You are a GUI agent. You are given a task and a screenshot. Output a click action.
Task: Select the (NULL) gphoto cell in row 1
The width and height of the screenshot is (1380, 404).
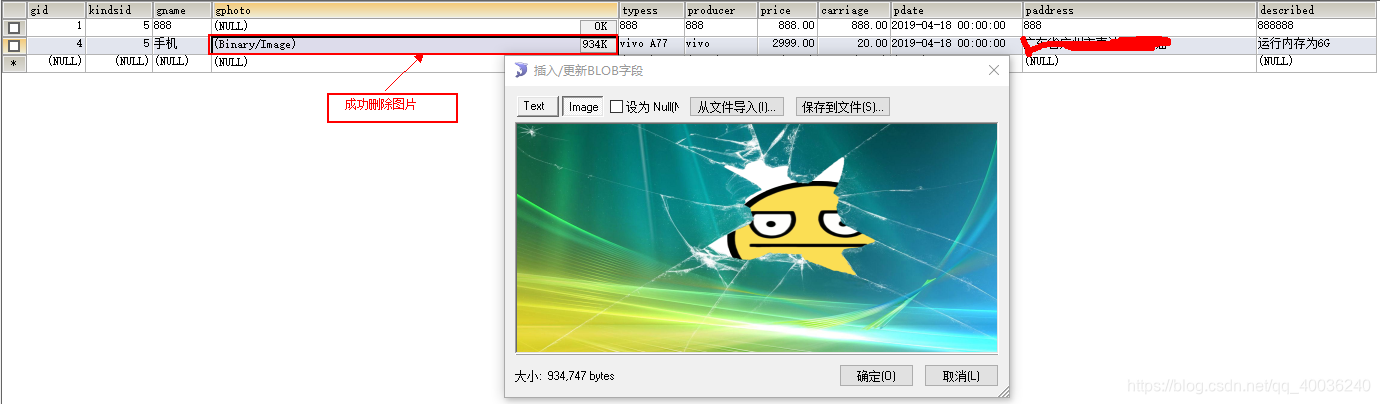point(396,27)
